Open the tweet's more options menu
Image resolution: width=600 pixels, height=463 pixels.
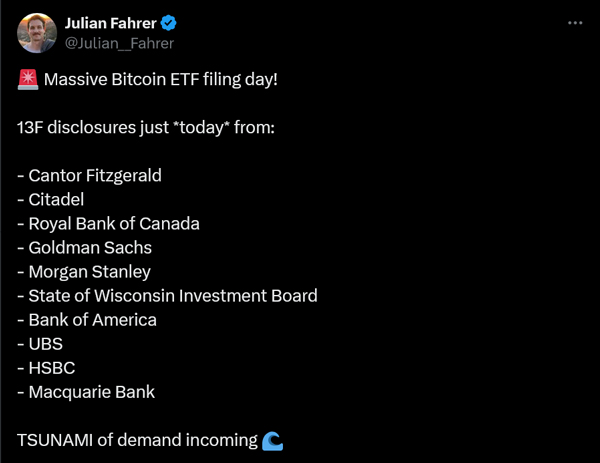pos(574,22)
